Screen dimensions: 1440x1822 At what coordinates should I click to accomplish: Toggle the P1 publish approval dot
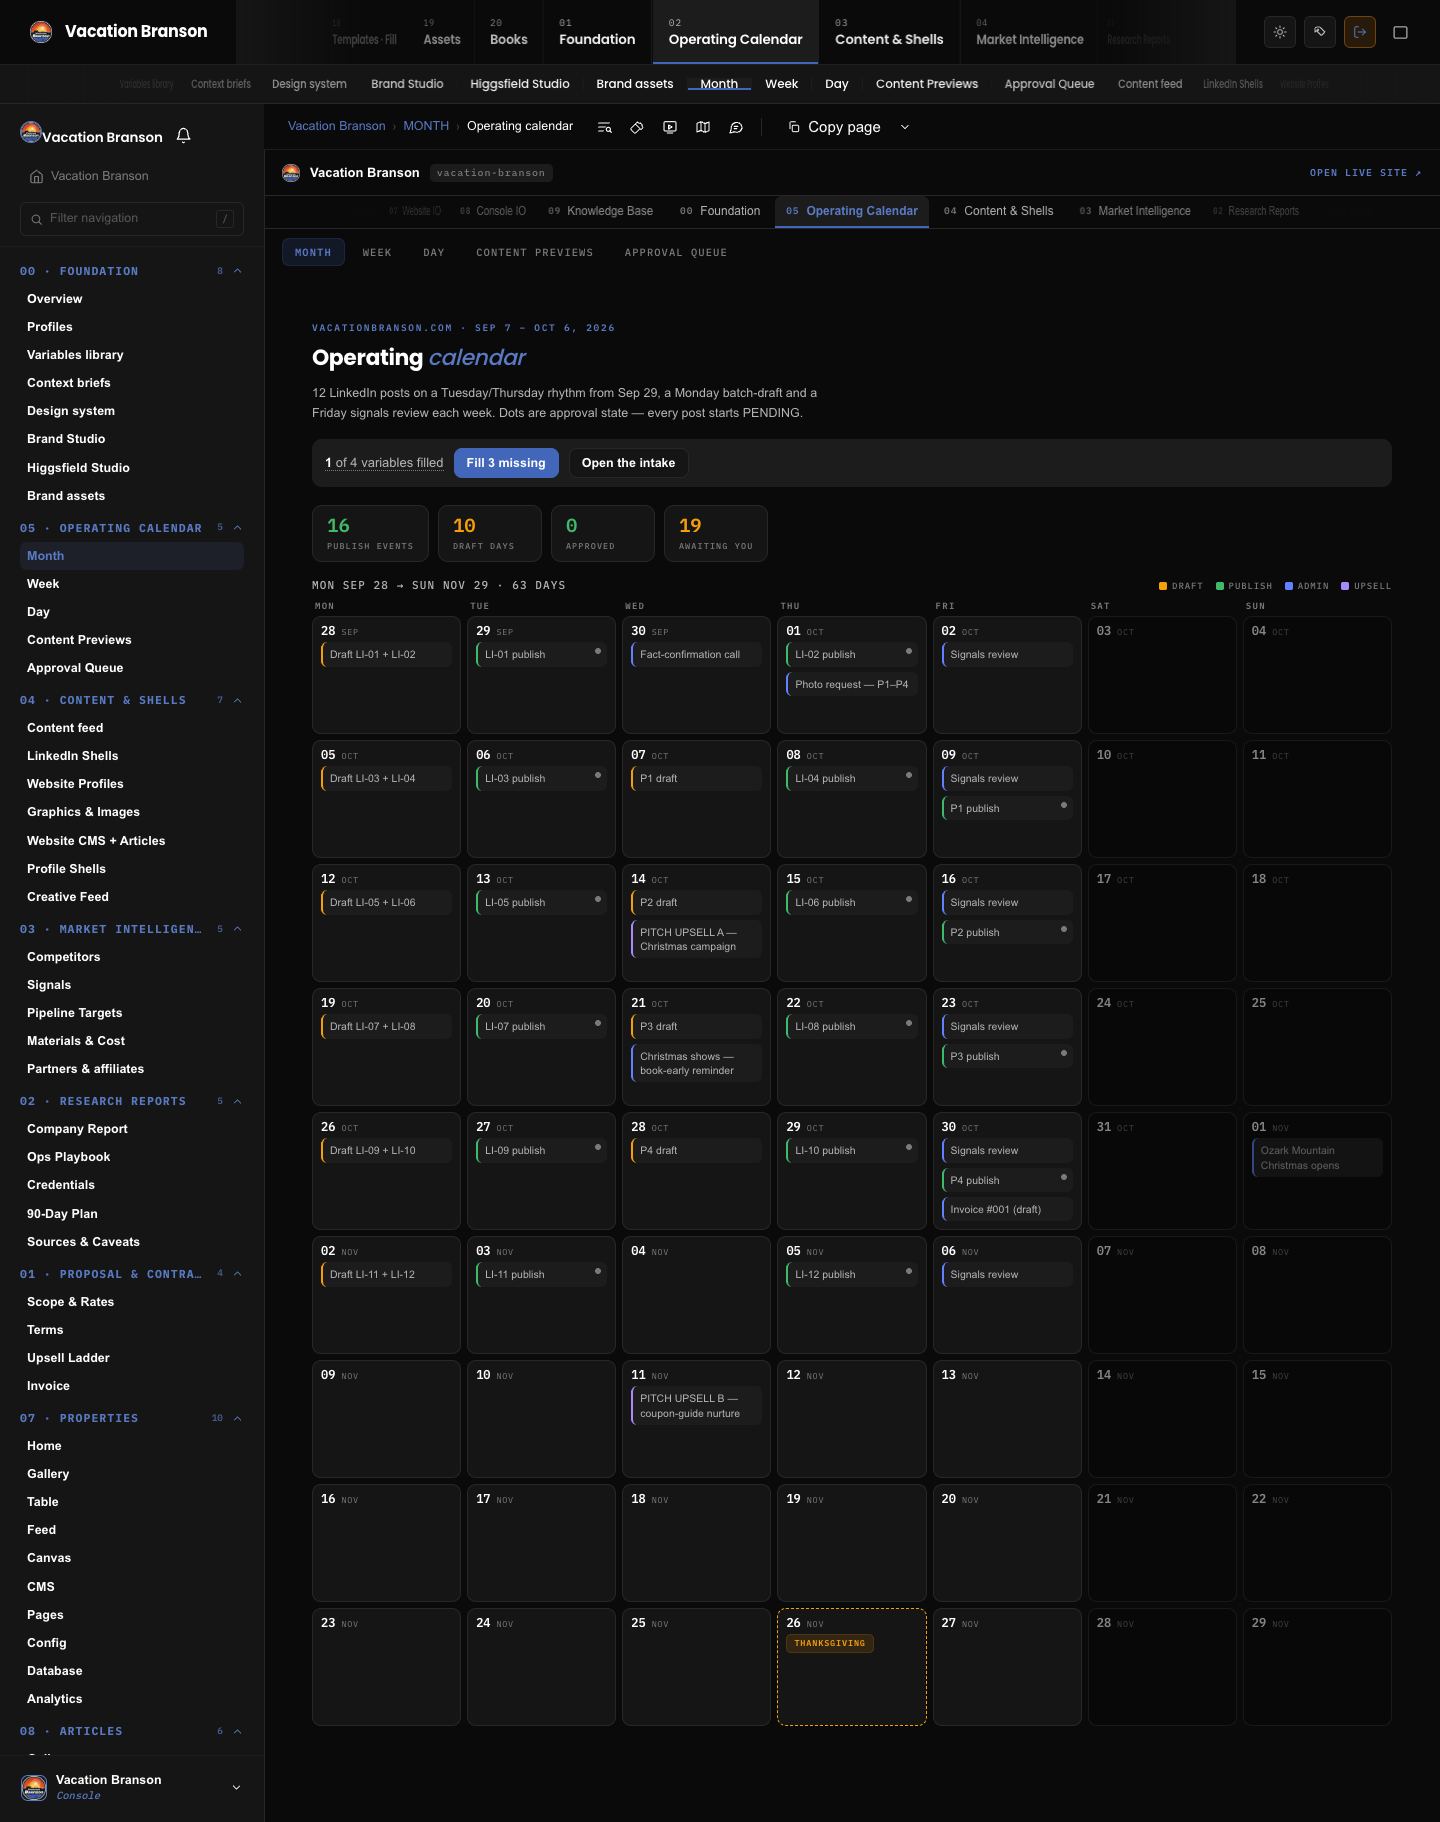[x=1063, y=806]
